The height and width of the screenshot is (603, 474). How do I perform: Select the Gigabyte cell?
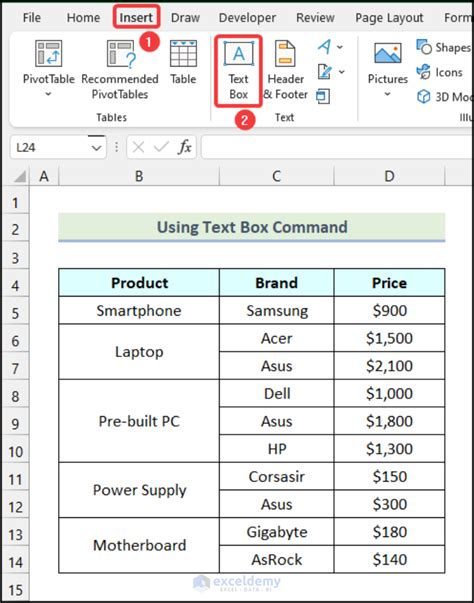click(277, 532)
